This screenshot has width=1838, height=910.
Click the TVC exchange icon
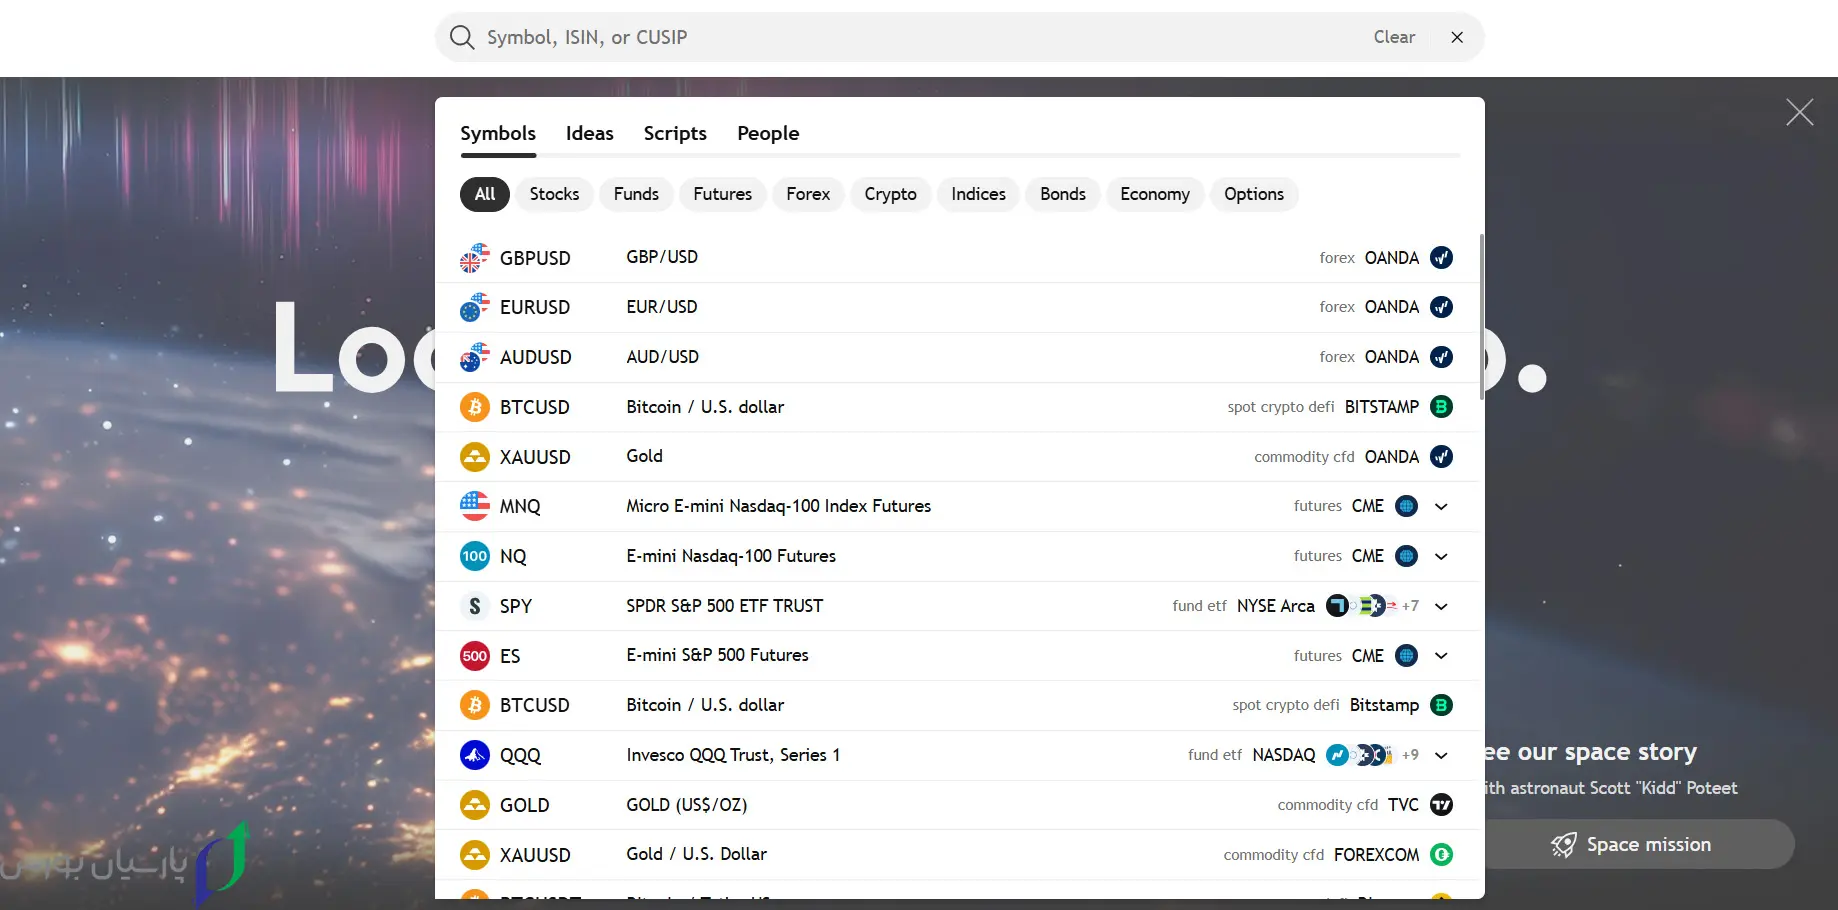pos(1441,805)
